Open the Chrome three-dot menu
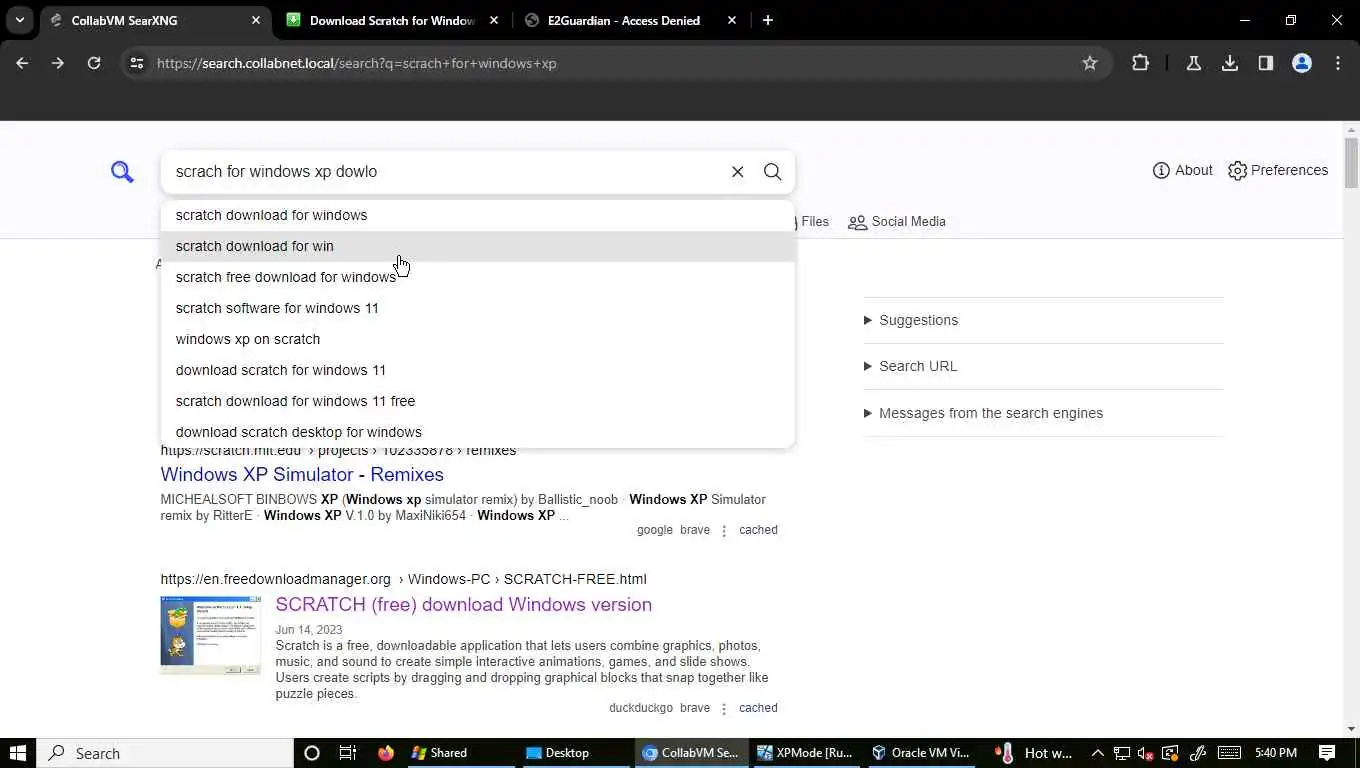The height and width of the screenshot is (768, 1360). (1338, 63)
